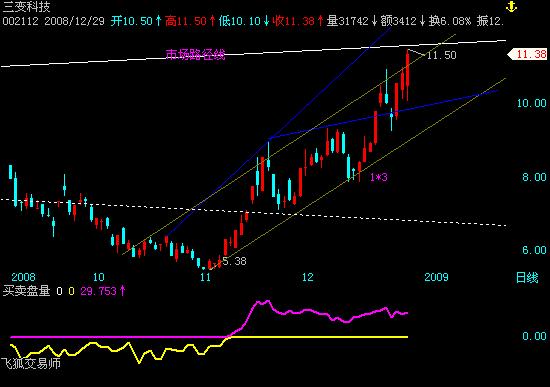This screenshot has height=387, width=550.
Task: Click the low price 低10.10 value
Action: pyautogui.click(x=244, y=21)
